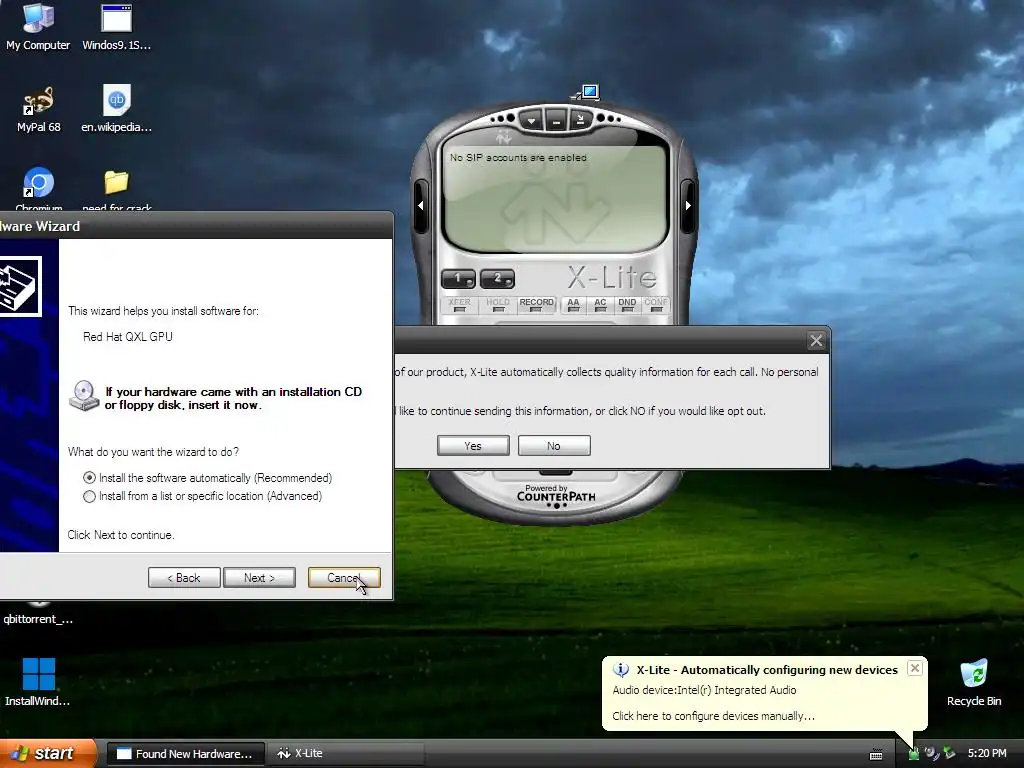Expand X-Lite right side drawer arrow
Image resolution: width=1024 pixels, height=768 pixels.
[x=688, y=205]
